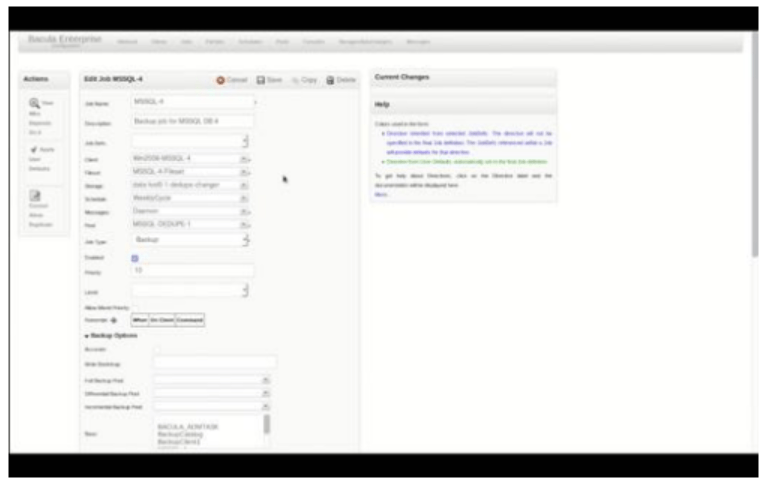Click the Base list scrollbar
The image size is (767, 480).
(267, 425)
